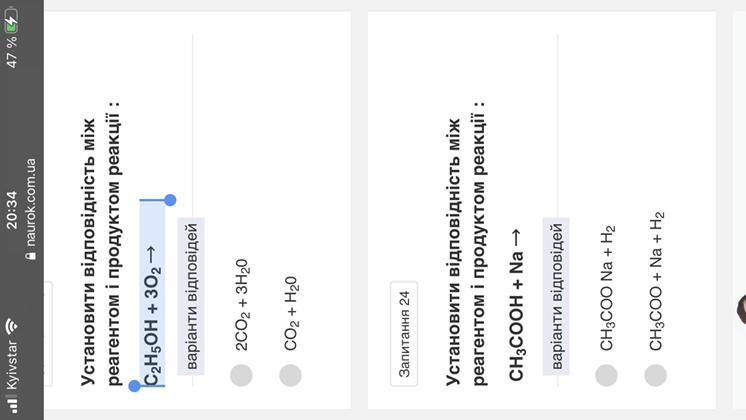Tap варіанти відповідей label in first question

(x=191, y=296)
